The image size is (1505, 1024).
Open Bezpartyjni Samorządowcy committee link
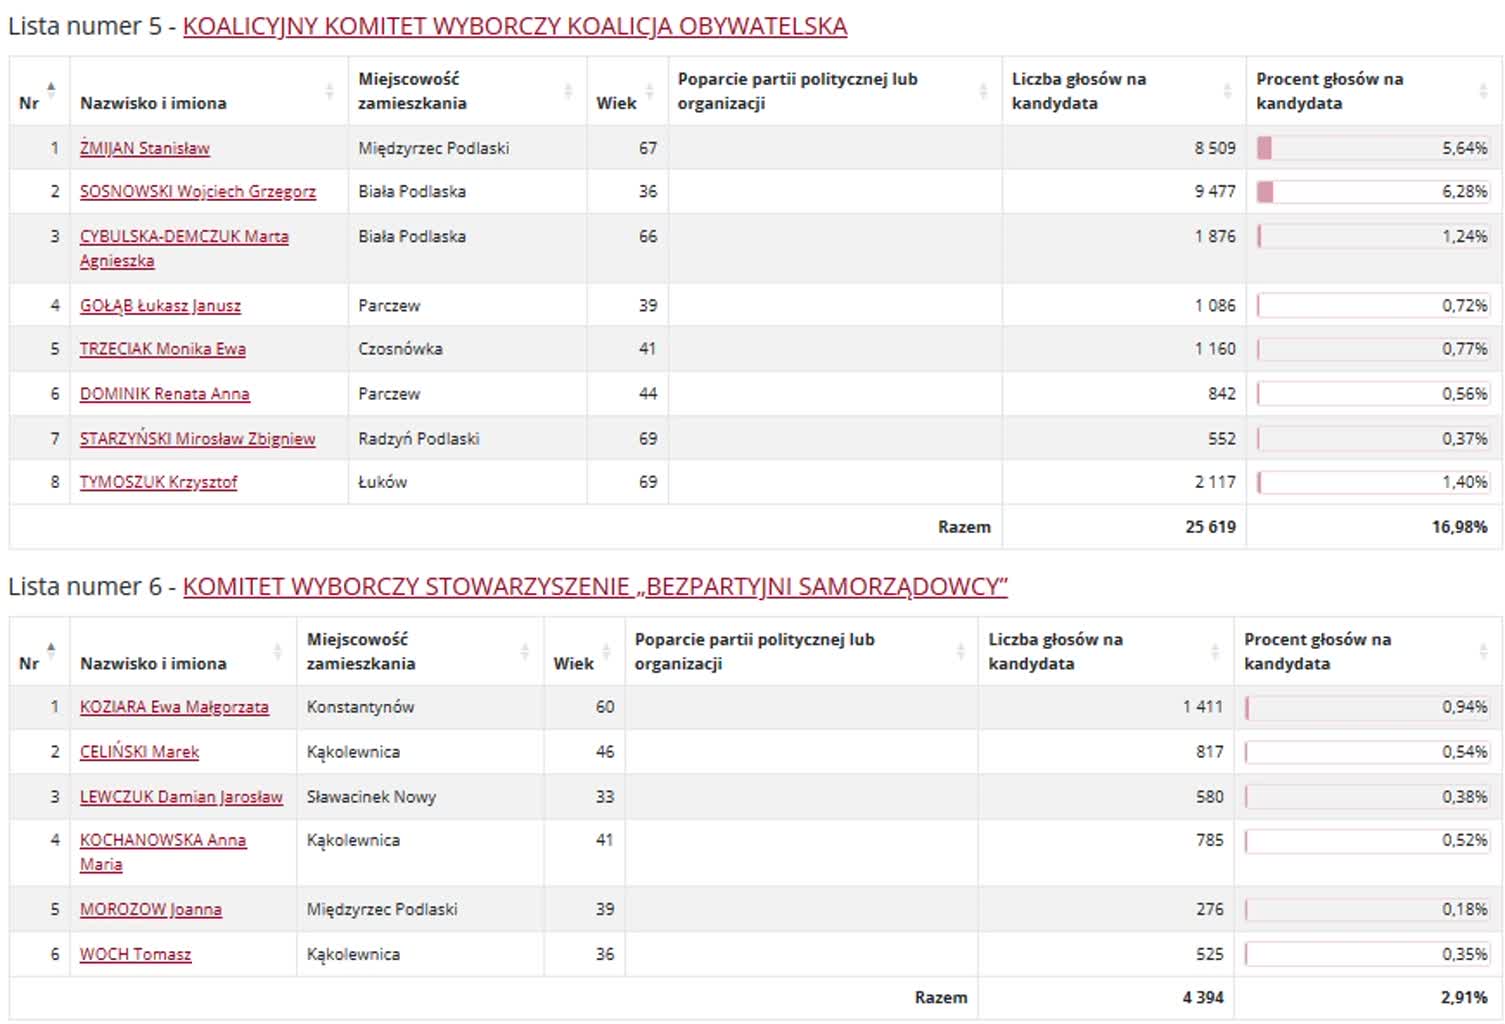click(594, 587)
